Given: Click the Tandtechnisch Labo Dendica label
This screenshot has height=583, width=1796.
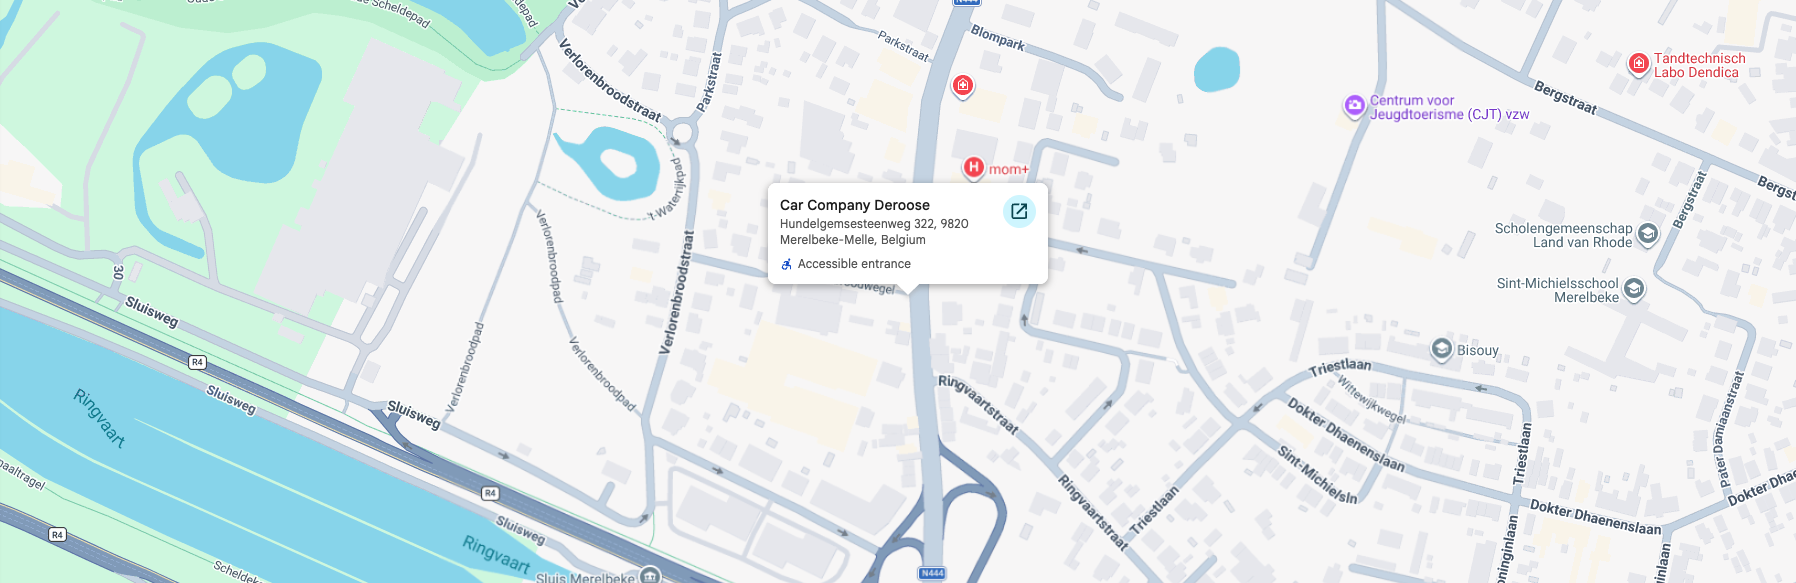Looking at the screenshot, I should [1700, 65].
